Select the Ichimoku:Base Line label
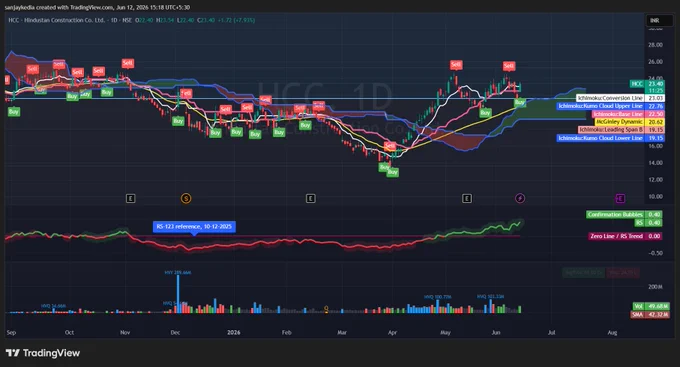Image resolution: width=680 pixels, height=367 pixels. (628, 114)
